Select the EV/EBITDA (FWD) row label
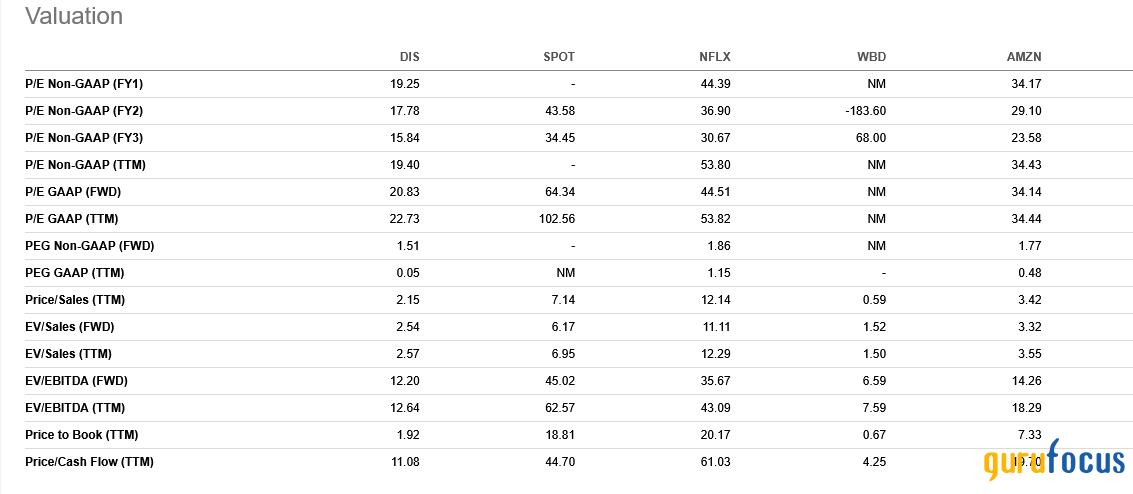The width and height of the screenshot is (1133, 494). pos(77,381)
